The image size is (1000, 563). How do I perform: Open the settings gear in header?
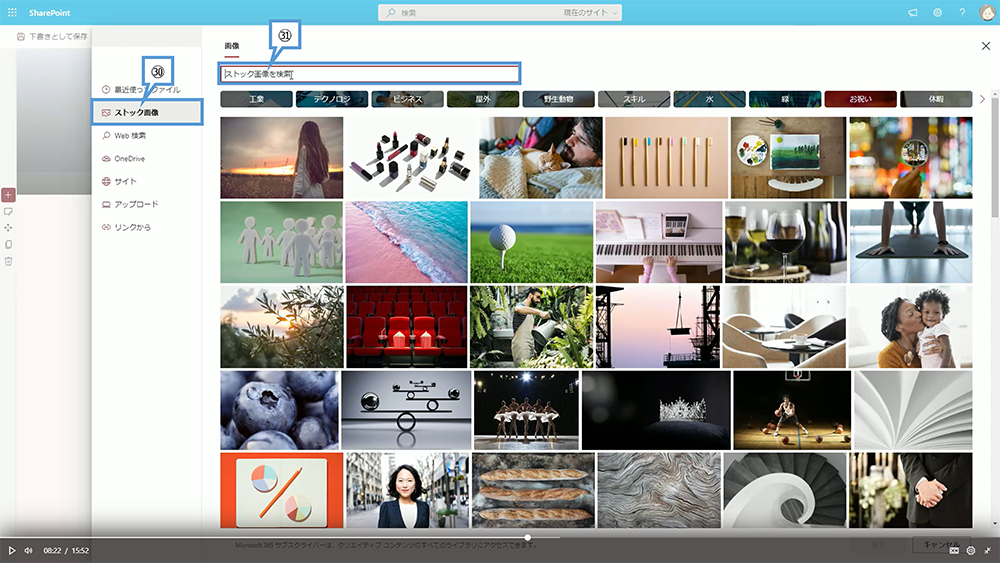click(938, 12)
